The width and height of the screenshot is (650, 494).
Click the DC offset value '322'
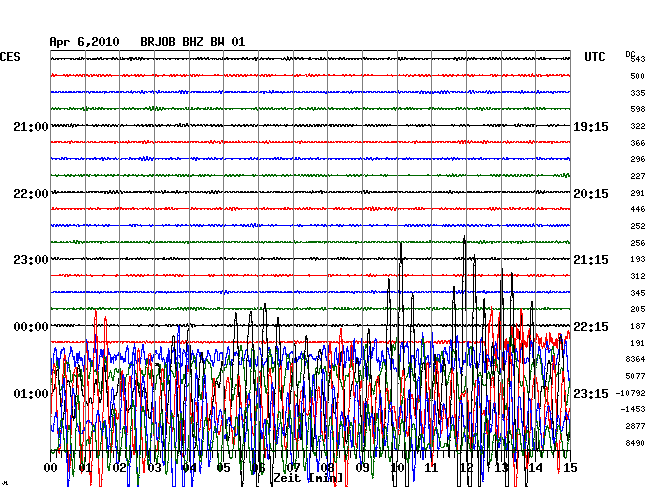(x=638, y=126)
